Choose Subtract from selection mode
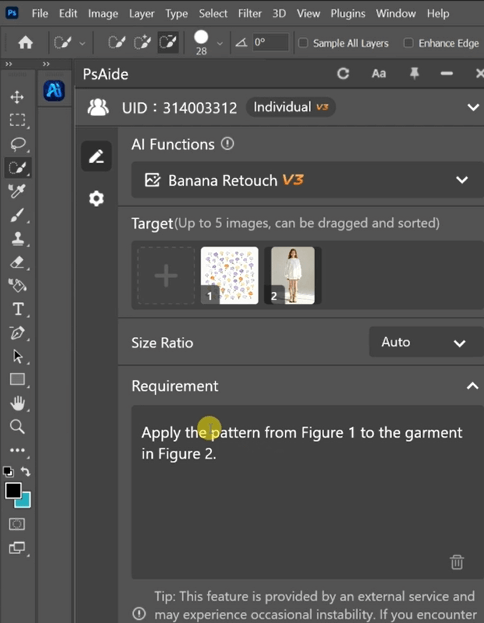Screen dimensions: 484x623 pos(168,42)
